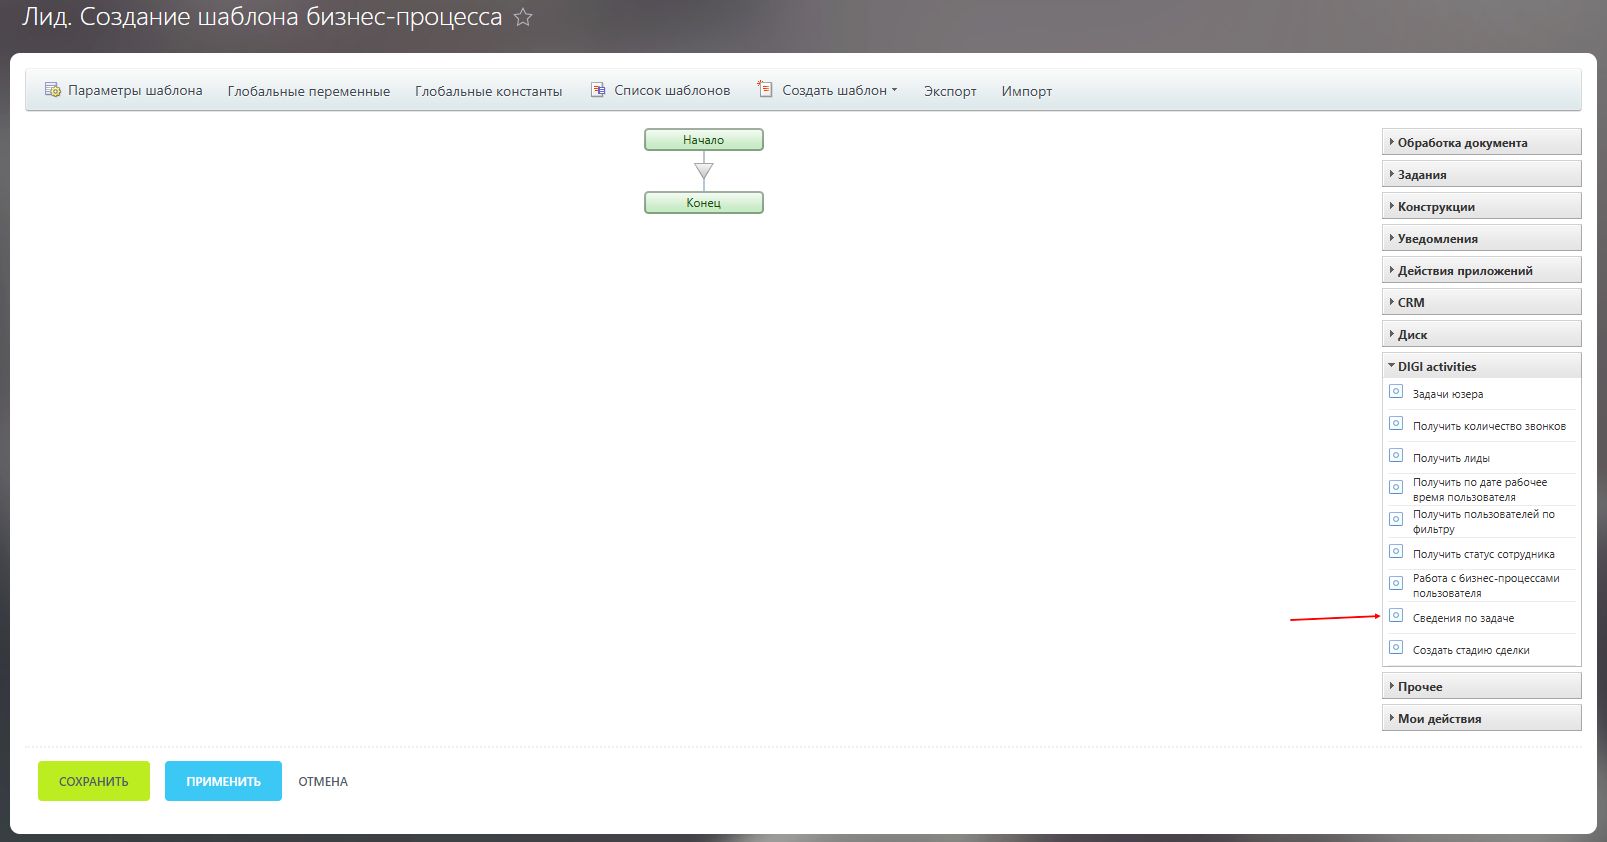Viewport: 1607px width, 842px height.
Task: Click the Создать стадию сделки activity icon
Action: click(1396, 648)
